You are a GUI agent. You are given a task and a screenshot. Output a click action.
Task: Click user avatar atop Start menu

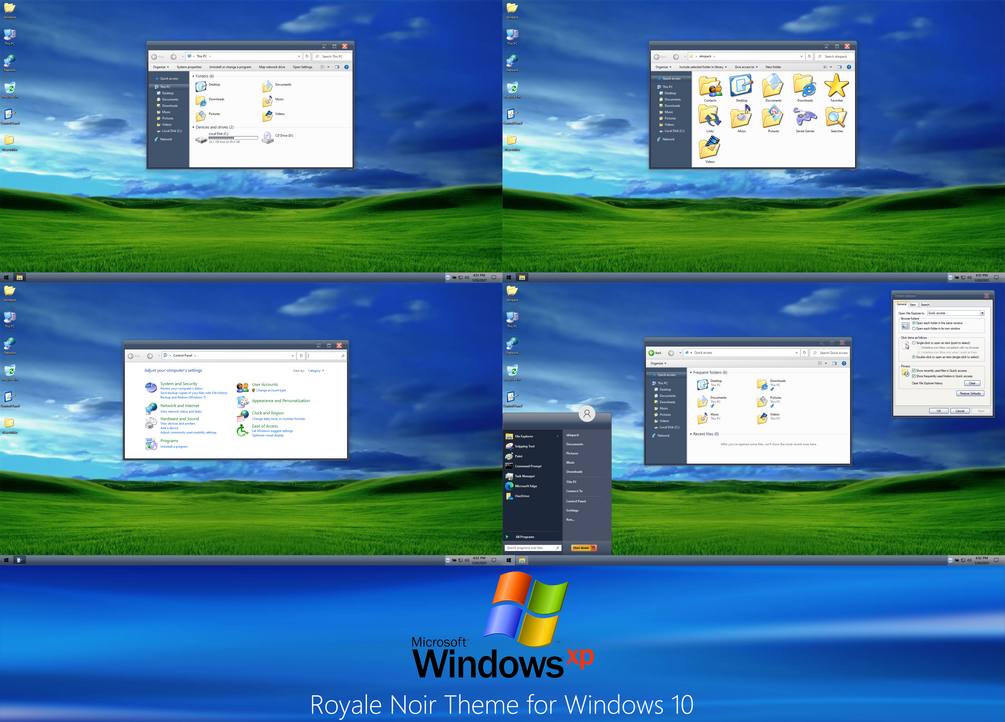tap(587, 414)
